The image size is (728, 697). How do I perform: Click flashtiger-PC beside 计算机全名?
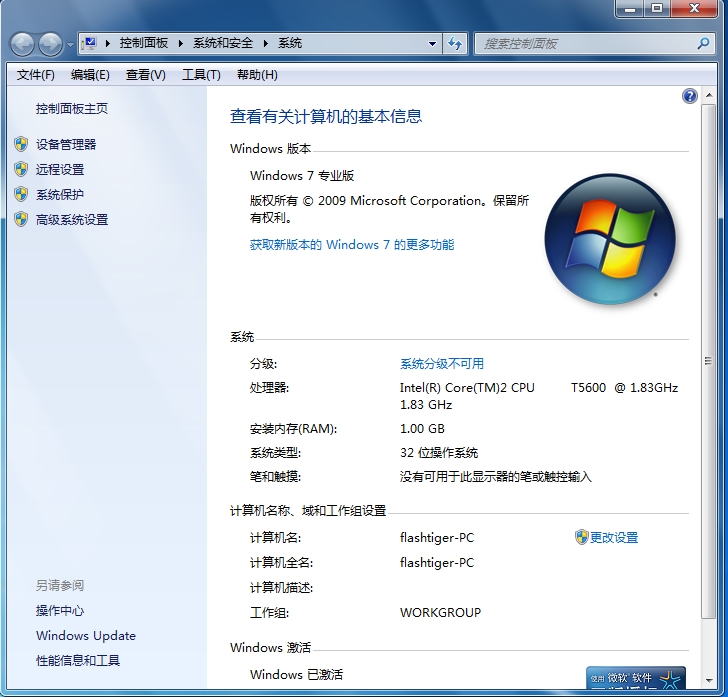[x=437, y=563]
